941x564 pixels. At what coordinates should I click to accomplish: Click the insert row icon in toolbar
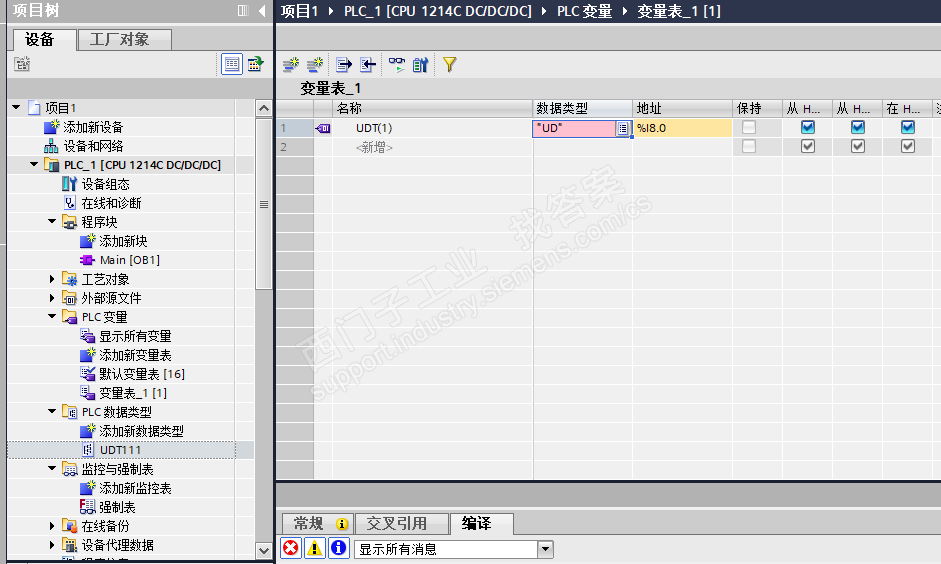(x=291, y=64)
